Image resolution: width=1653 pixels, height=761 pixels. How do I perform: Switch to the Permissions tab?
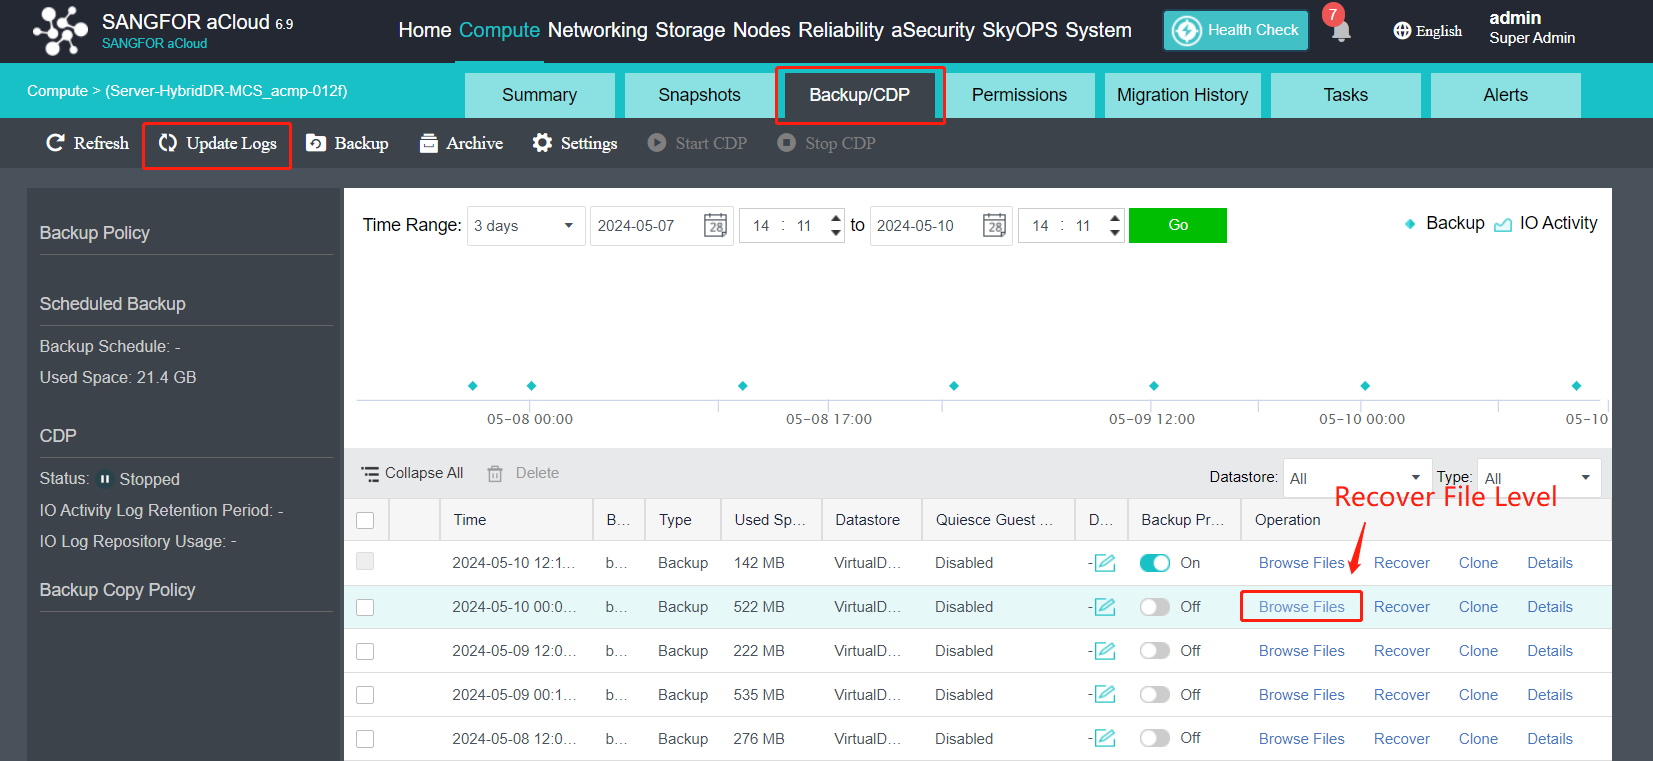(1019, 95)
